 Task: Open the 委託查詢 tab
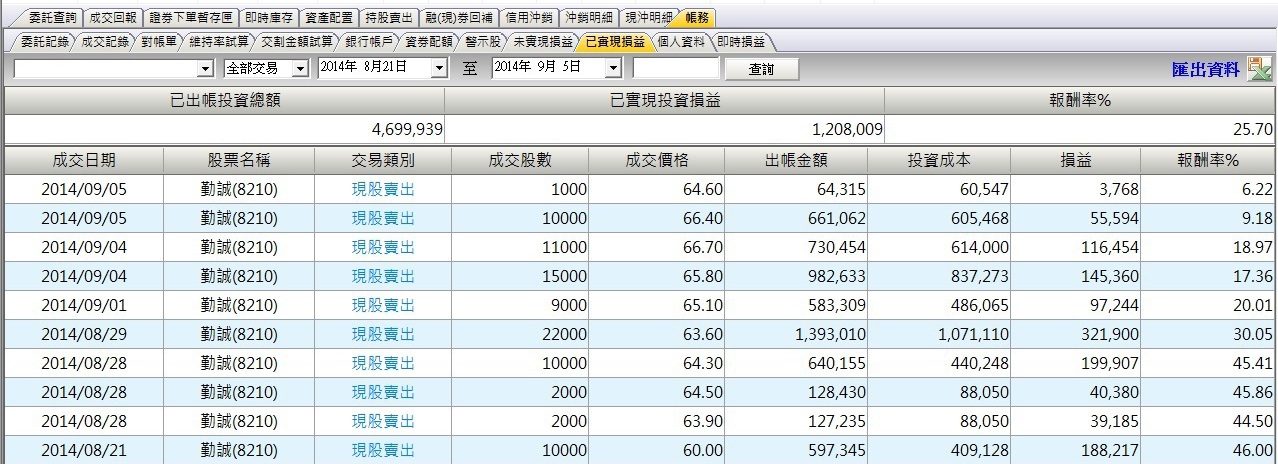52,18
